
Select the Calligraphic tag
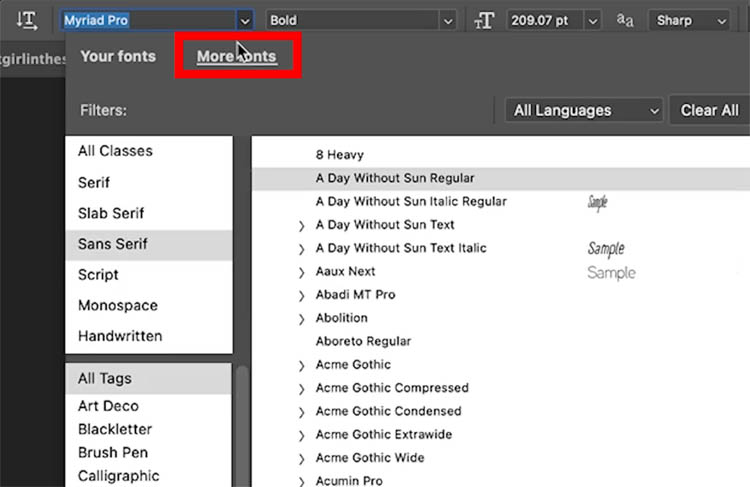pos(149,476)
